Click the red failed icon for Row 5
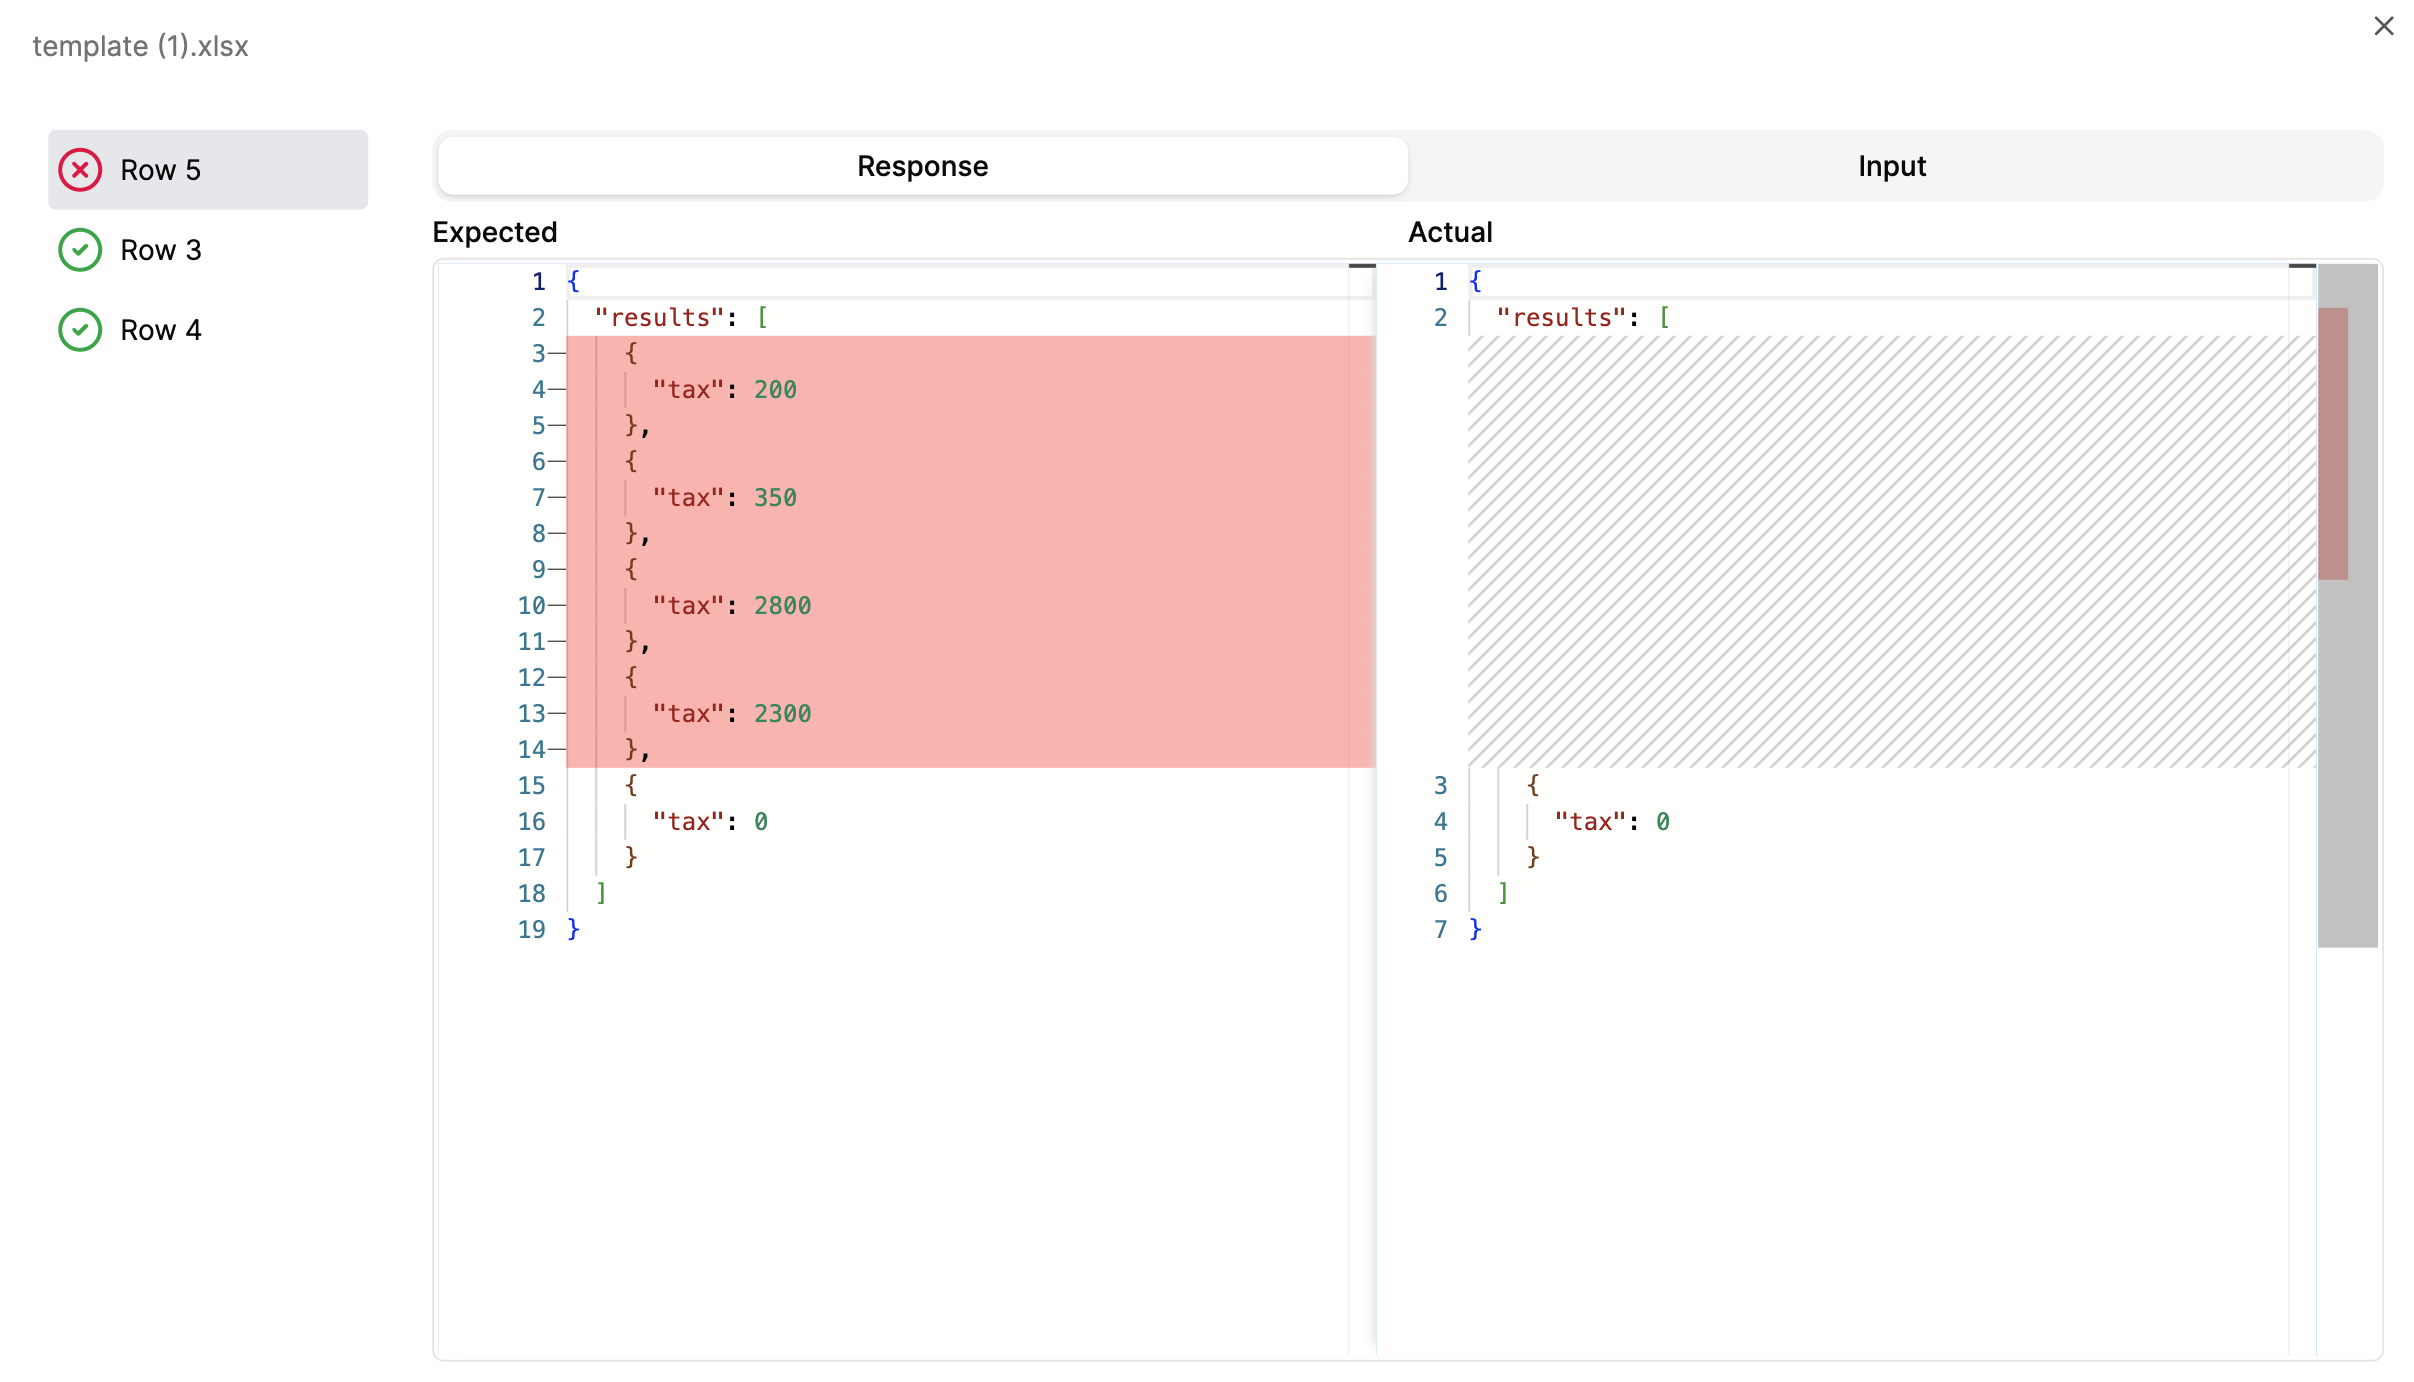Viewport: 2414px width, 1382px height. coord(80,170)
